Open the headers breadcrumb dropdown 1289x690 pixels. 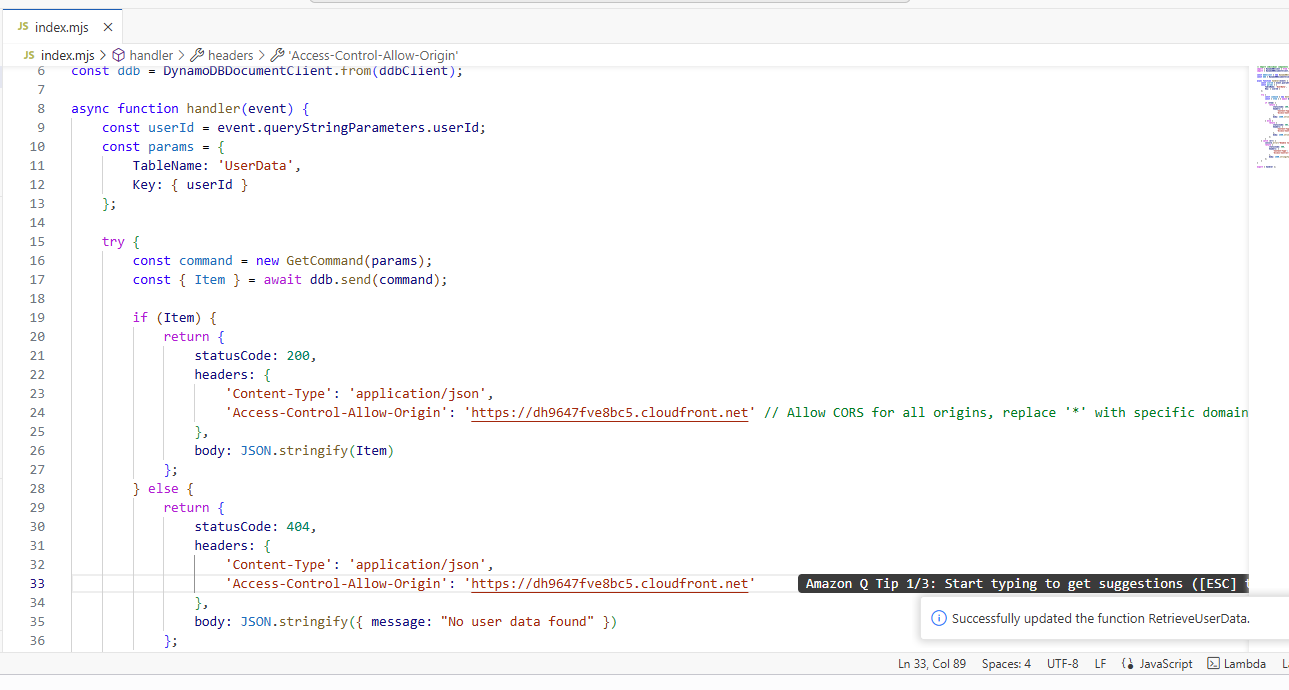point(230,56)
